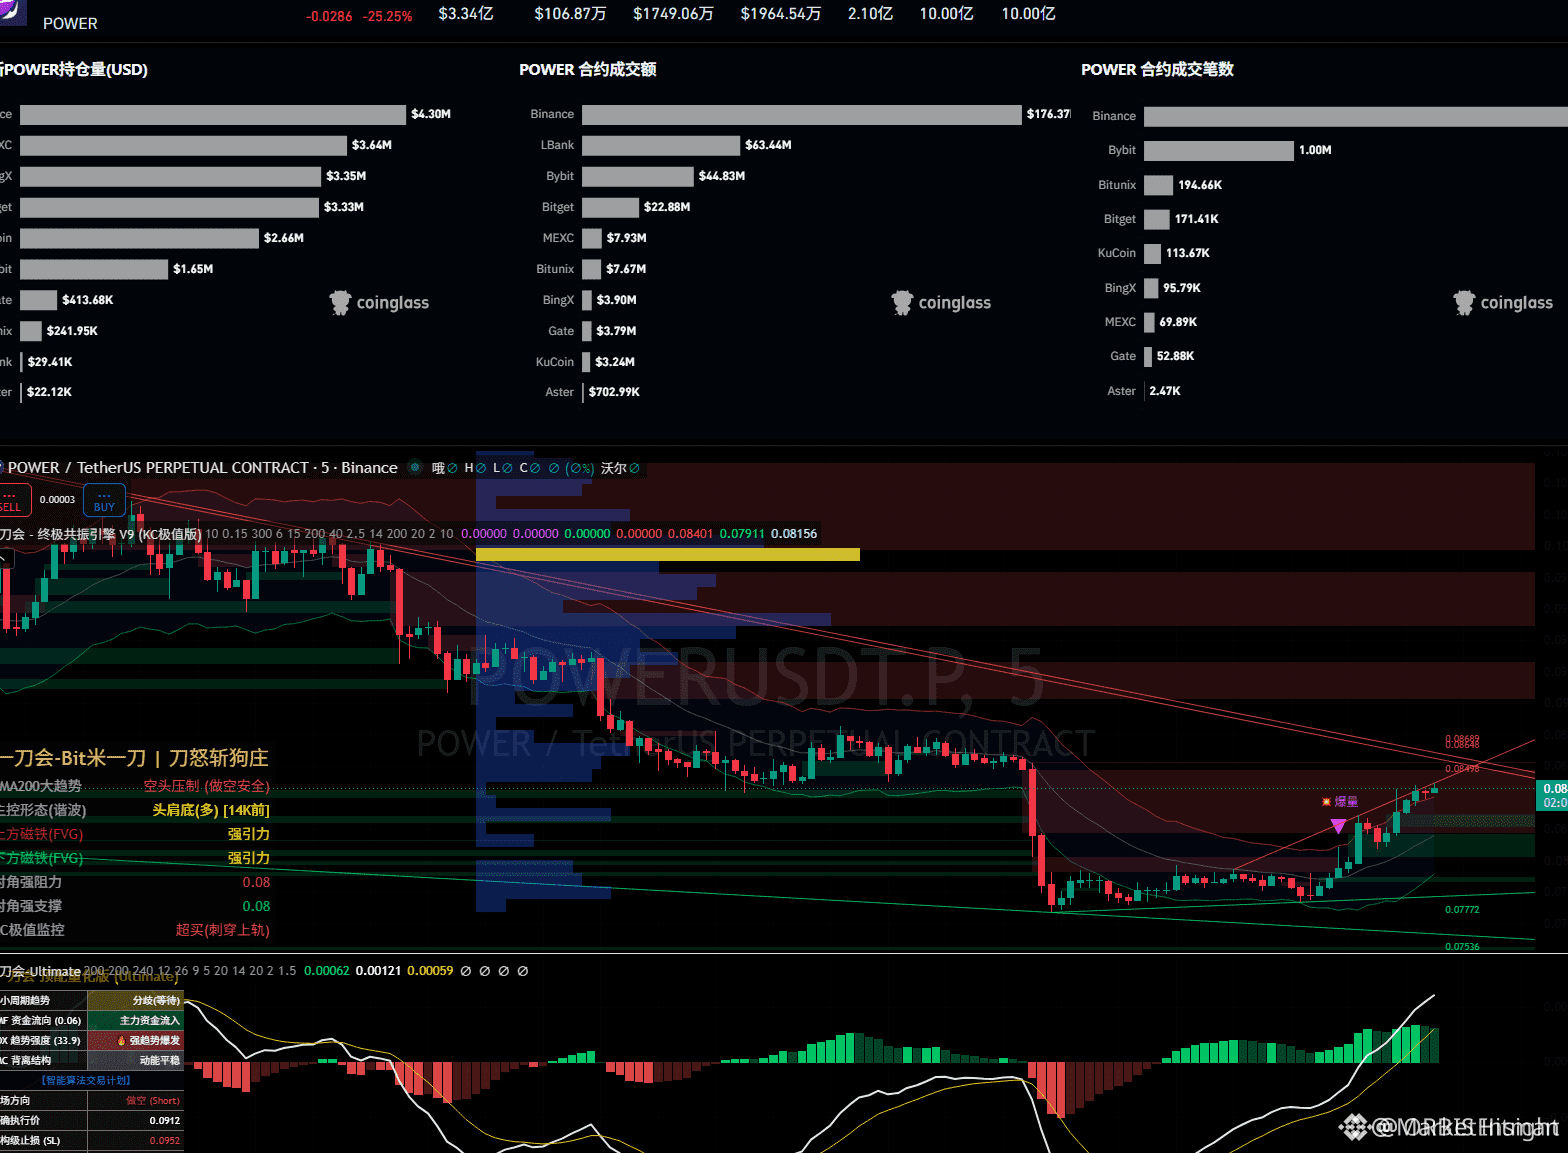Click the LBank $63.44M volume bar
Screen dimensions: 1568x1153
[x=661, y=145]
